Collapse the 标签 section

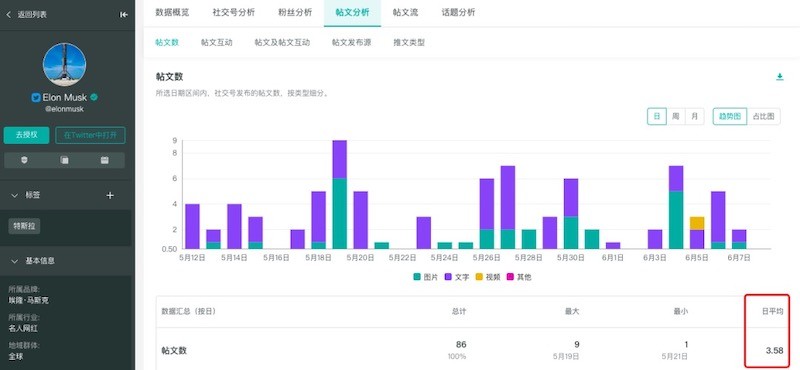point(14,195)
